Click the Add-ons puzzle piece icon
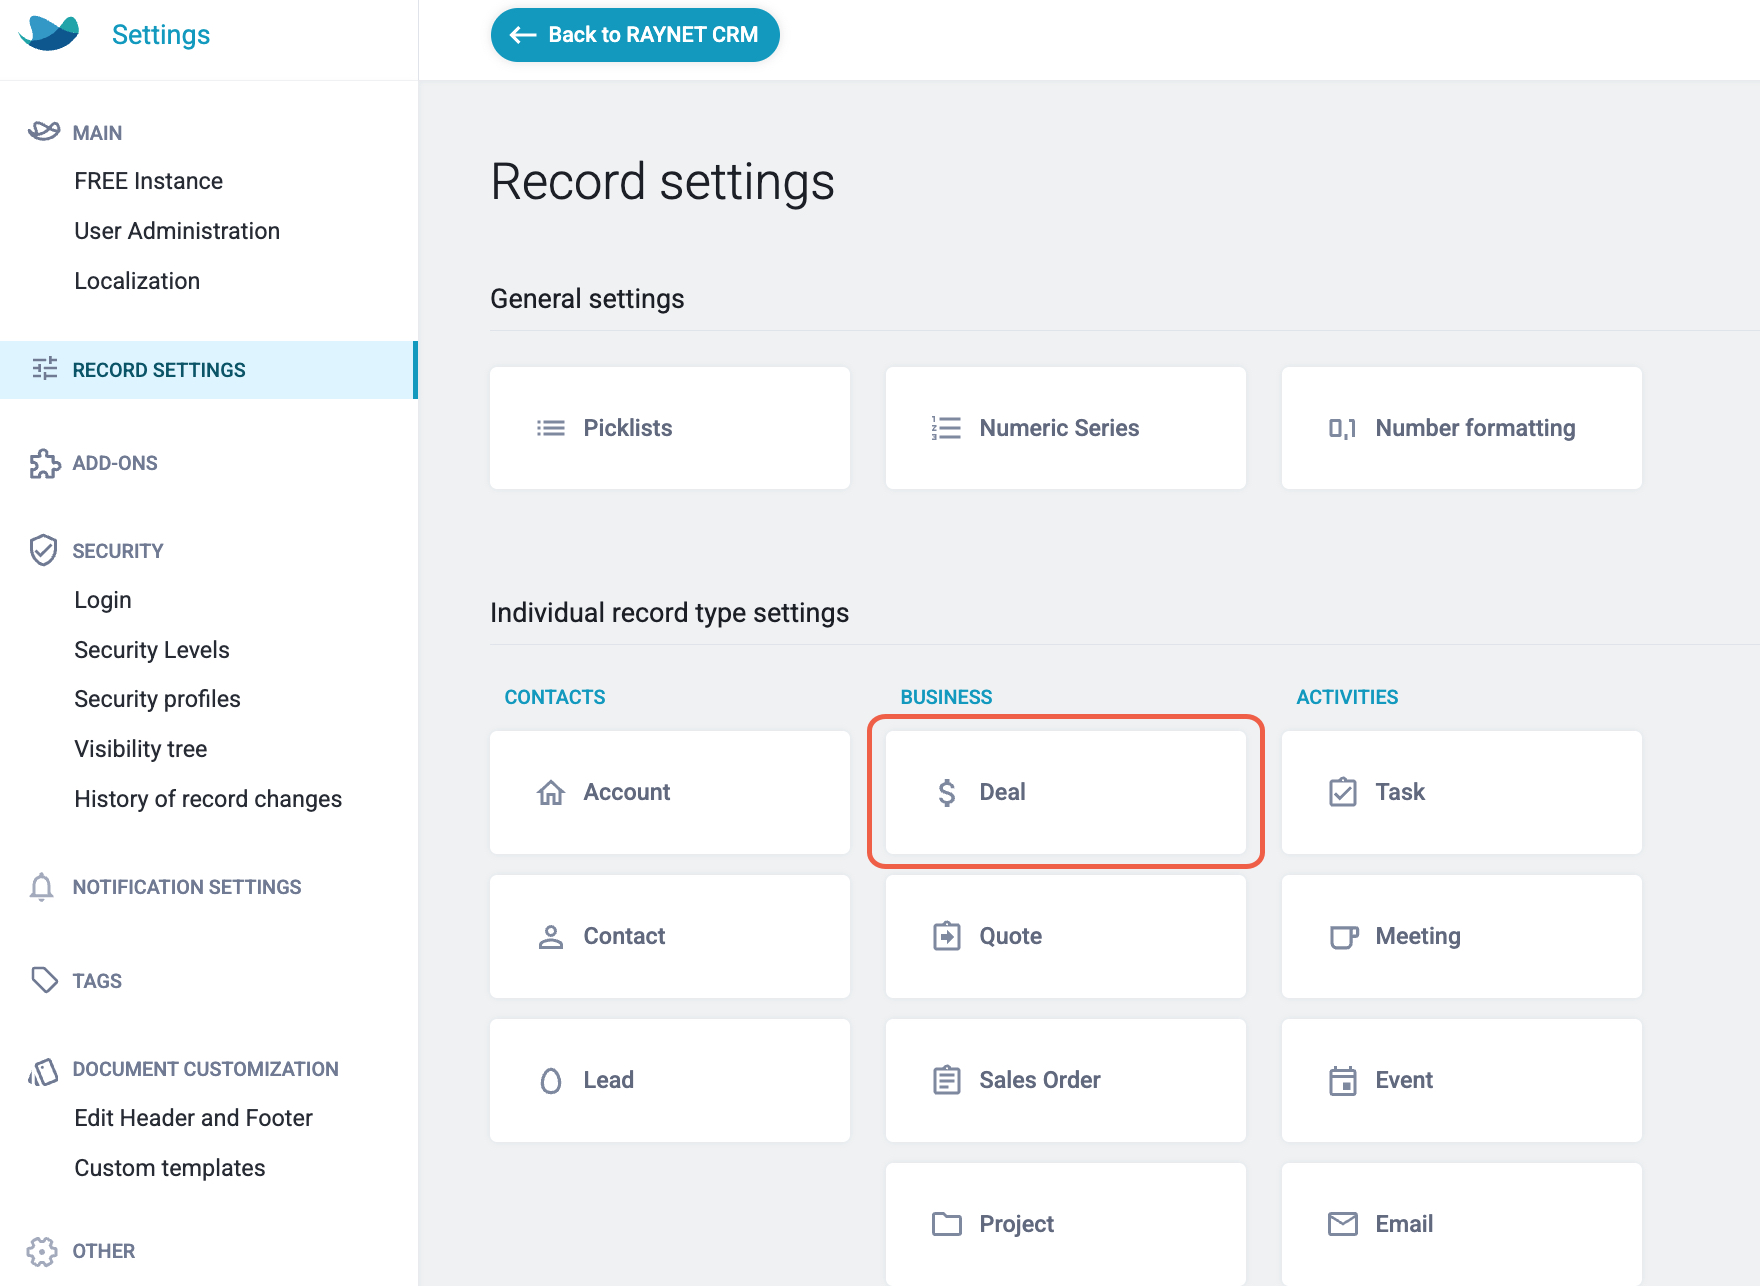Image resolution: width=1760 pixels, height=1286 pixels. tap(44, 463)
